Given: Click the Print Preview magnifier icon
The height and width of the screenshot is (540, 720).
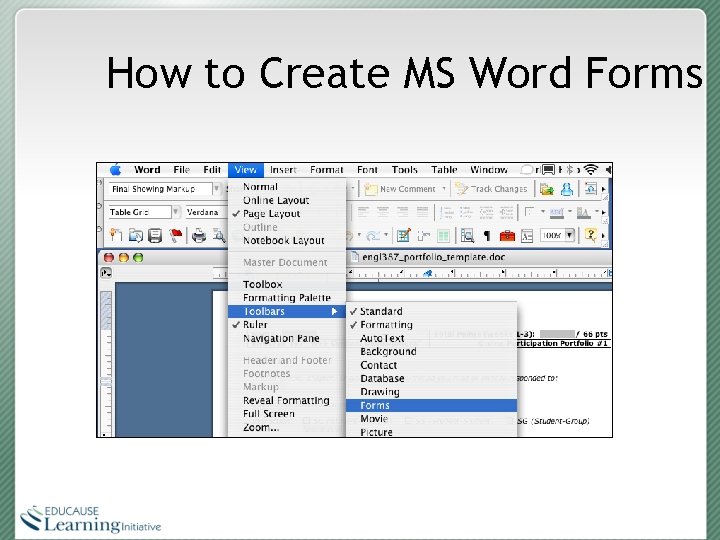Looking at the screenshot, I should pos(219,235).
